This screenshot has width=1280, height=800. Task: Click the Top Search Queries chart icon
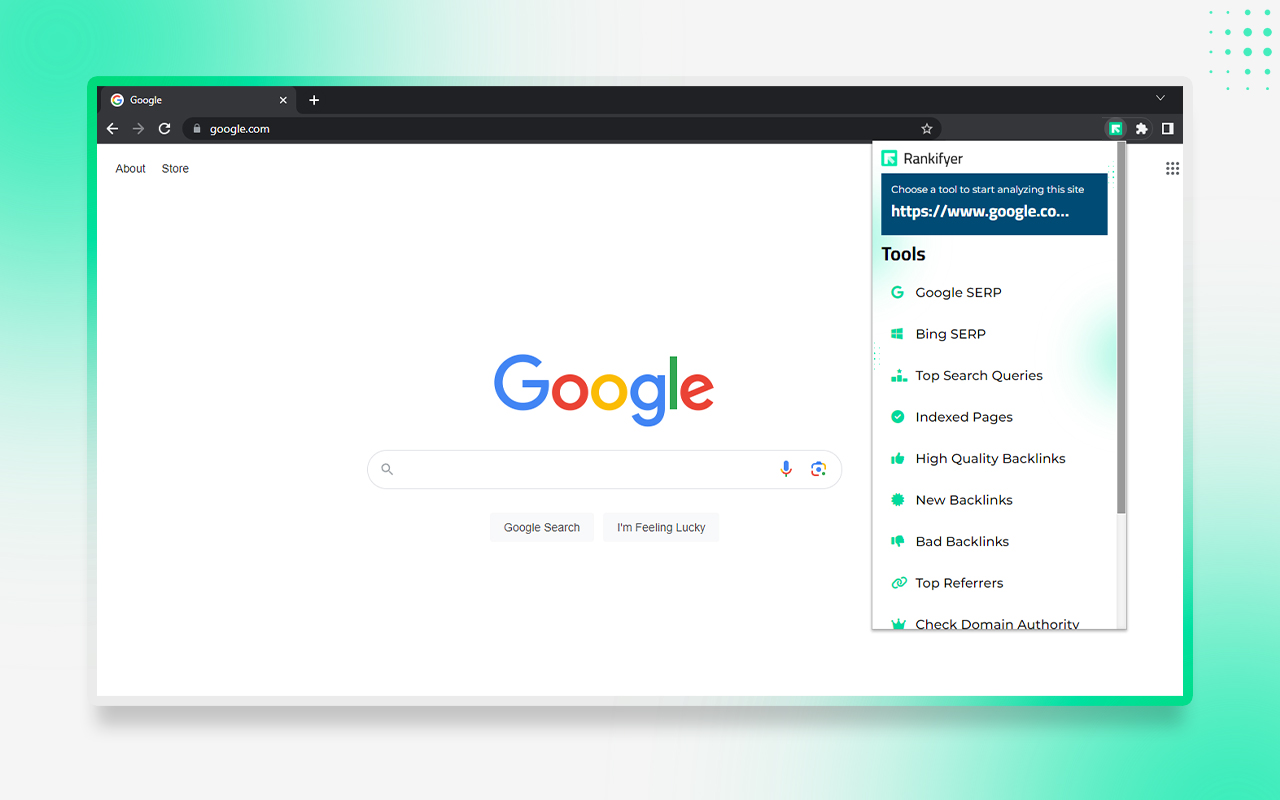(897, 376)
